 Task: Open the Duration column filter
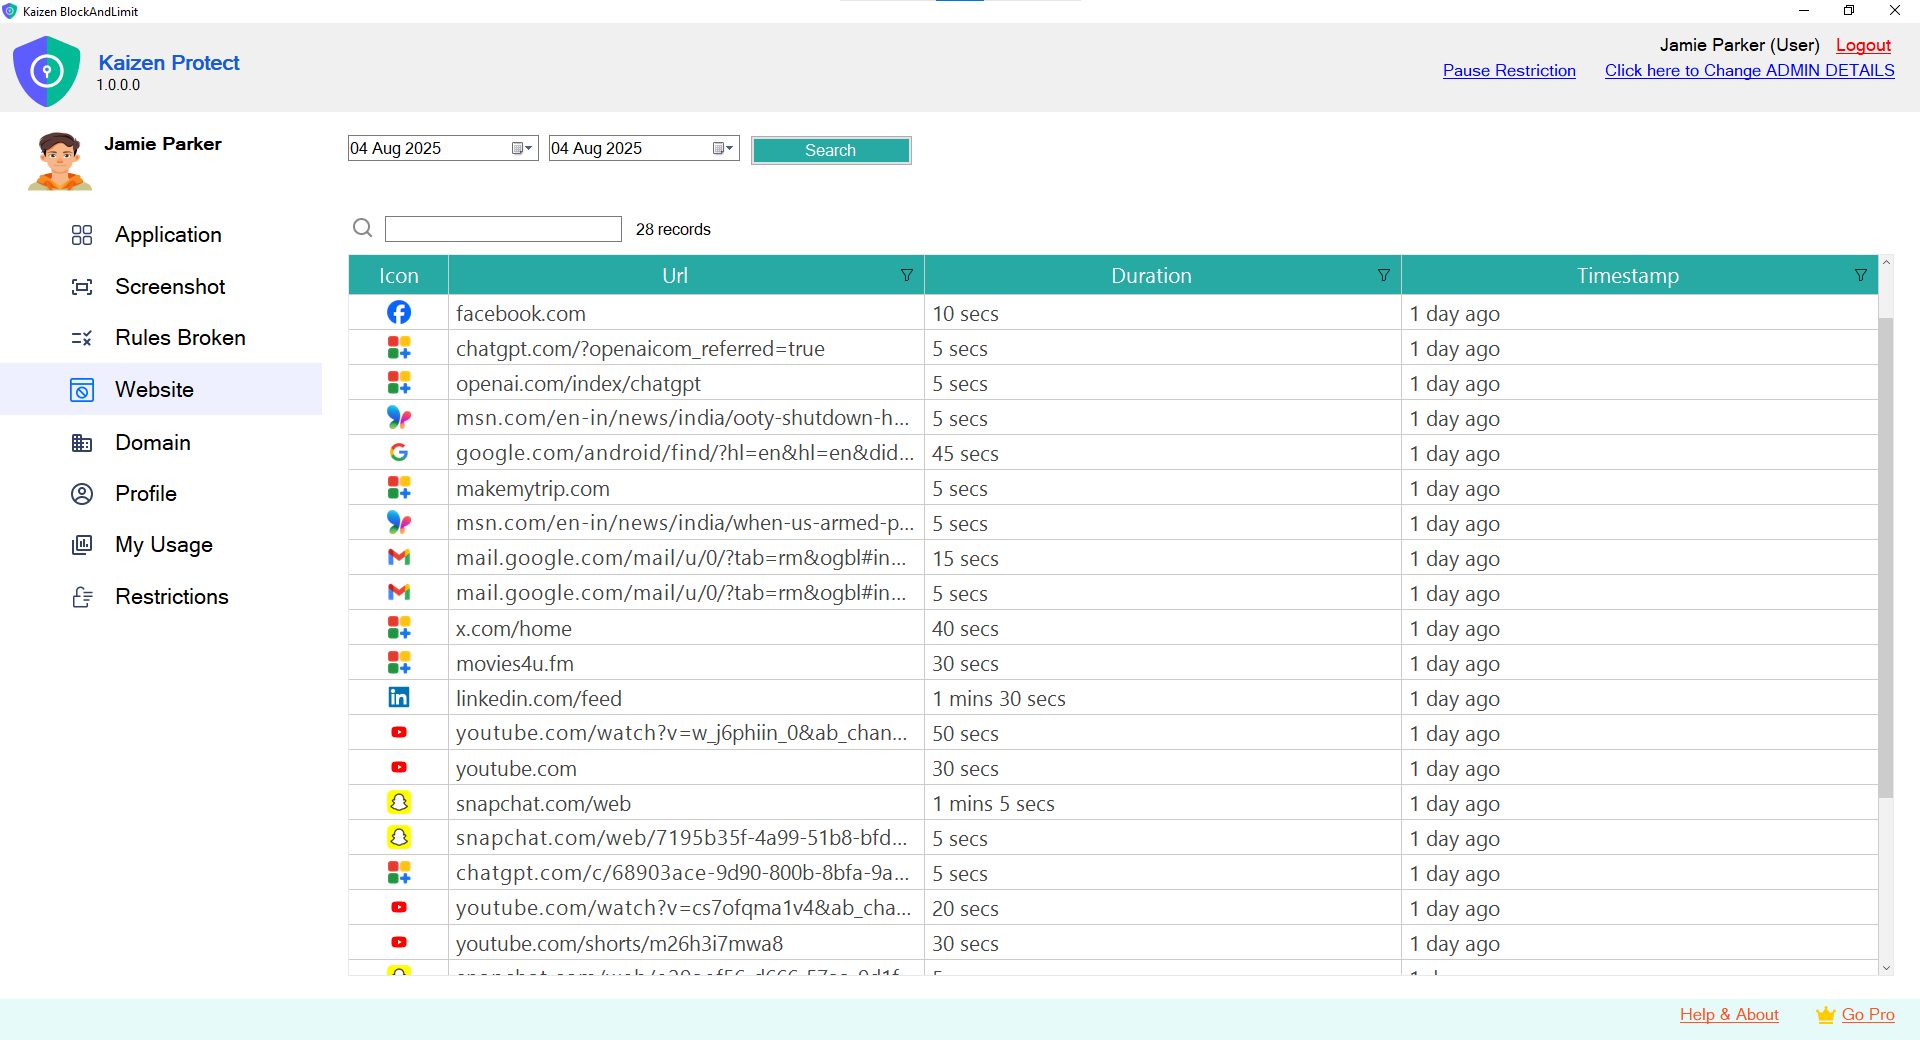1384,275
